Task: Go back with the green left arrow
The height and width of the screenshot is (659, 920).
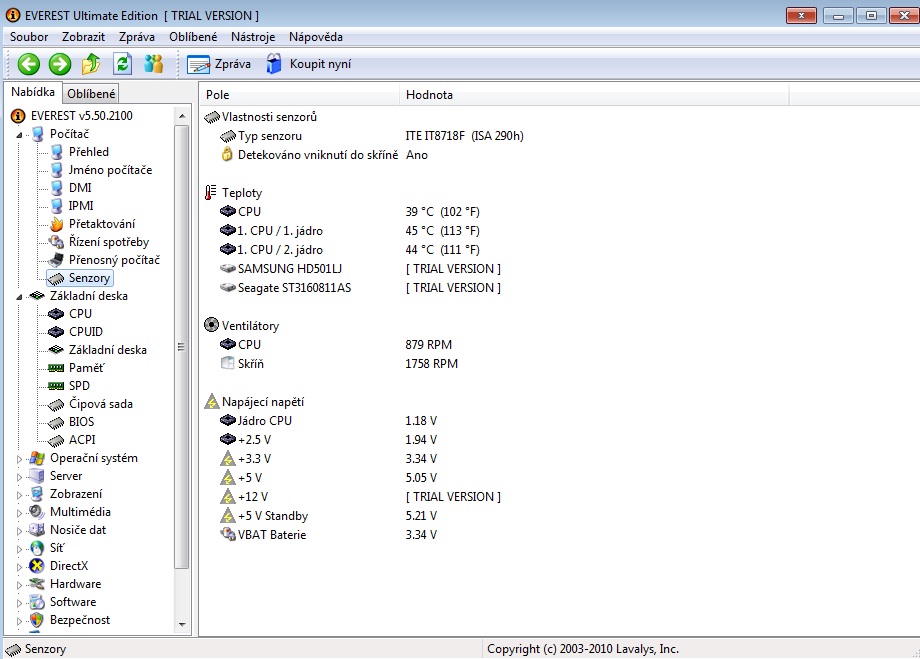Action: click(28, 64)
